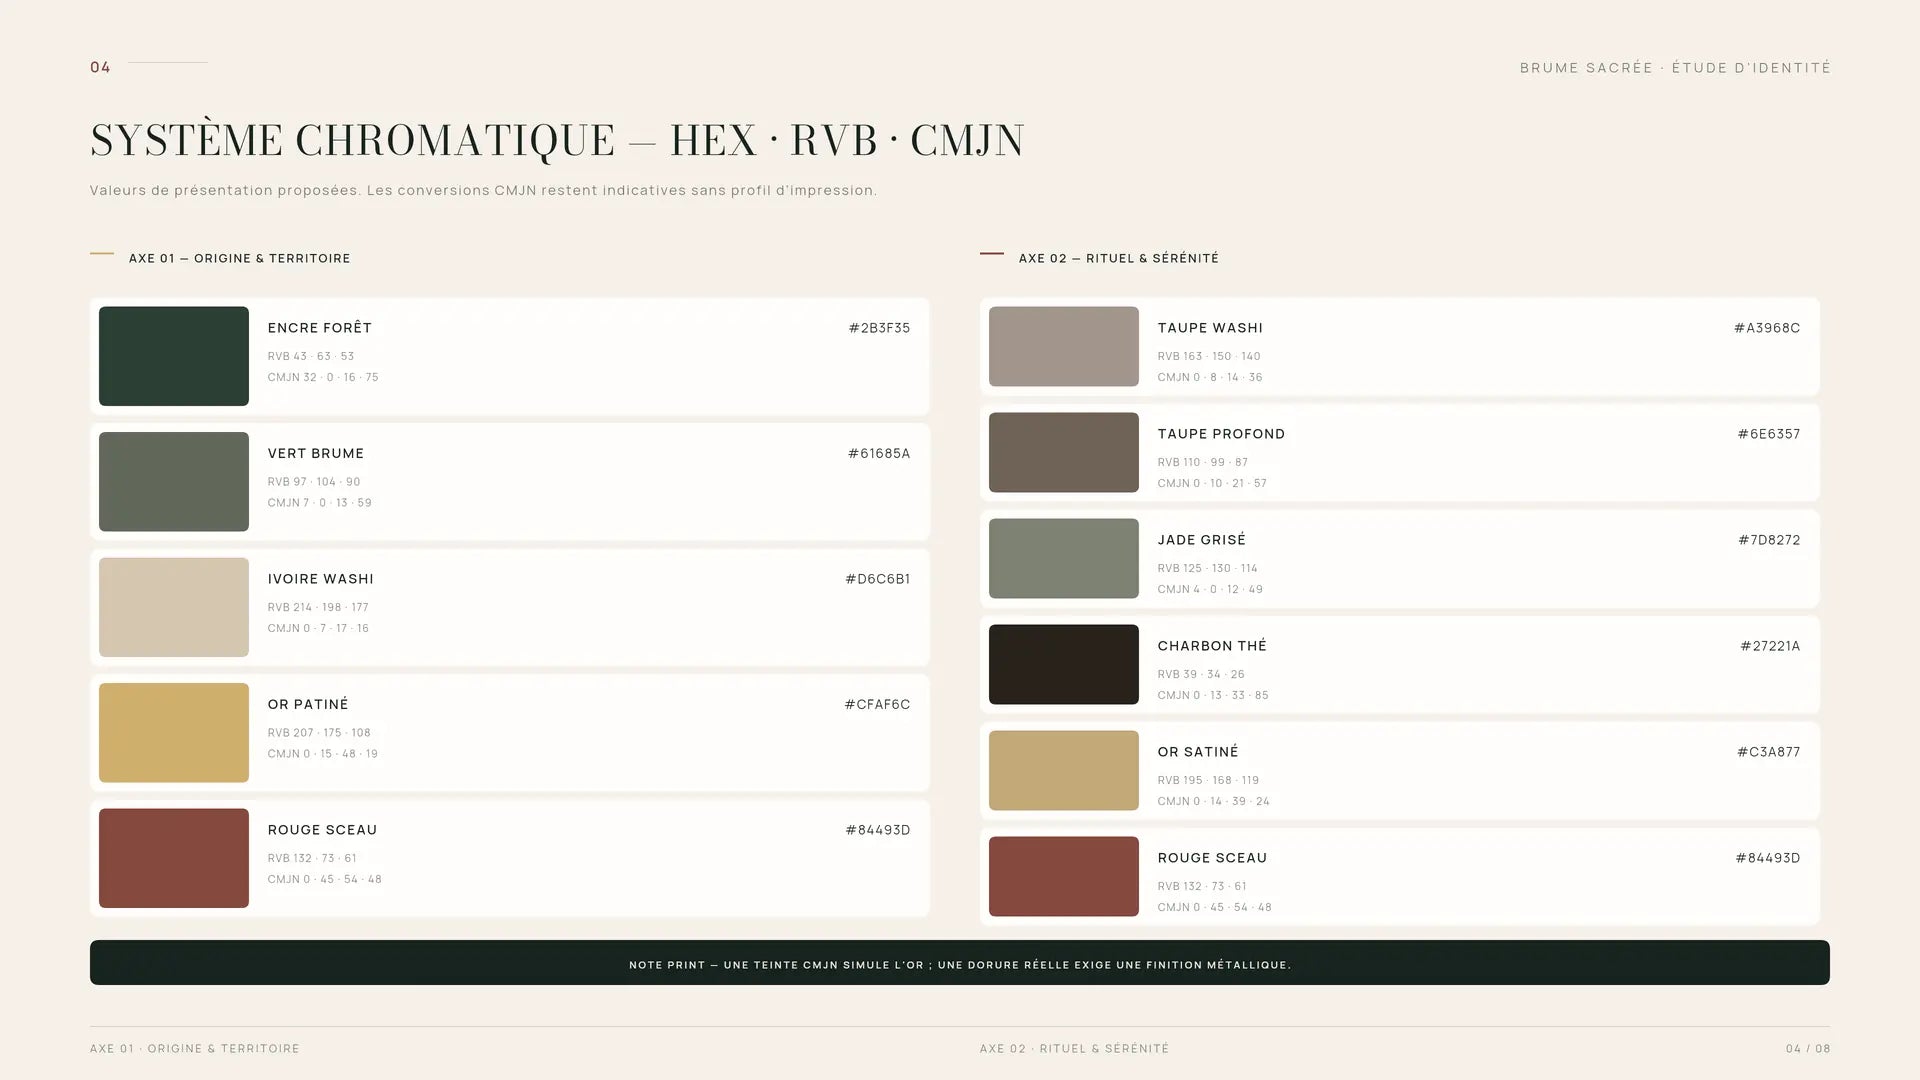Click the footer "AXE 02 · RITUEL & SÉRÉNITÉ" text
1920x1080 pixels.
pyautogui.click(x=1074, y=1049)
